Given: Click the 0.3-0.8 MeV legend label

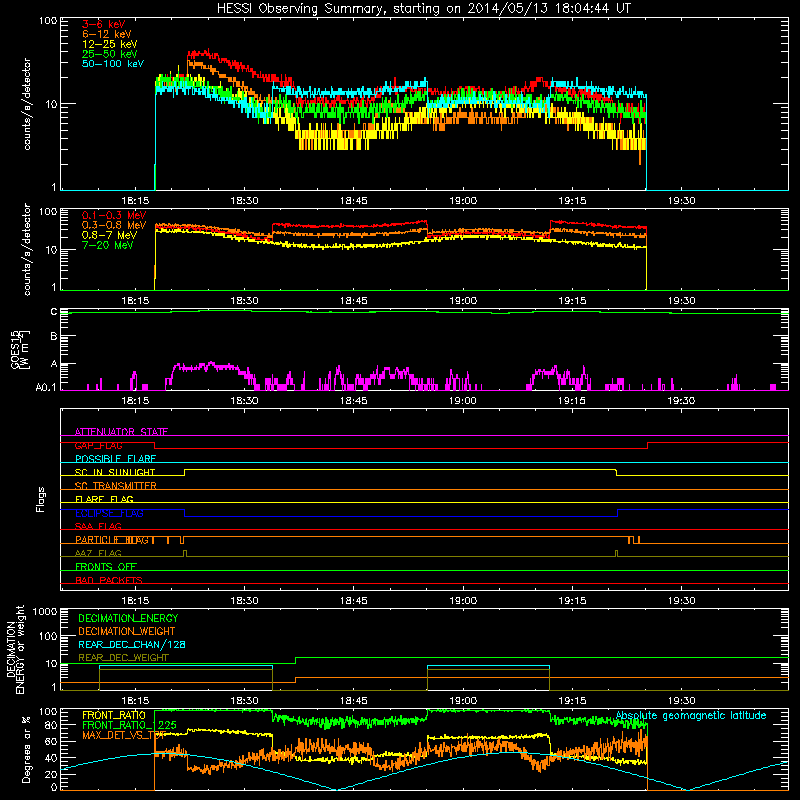Looking at the screenshot, I should 114,225.
